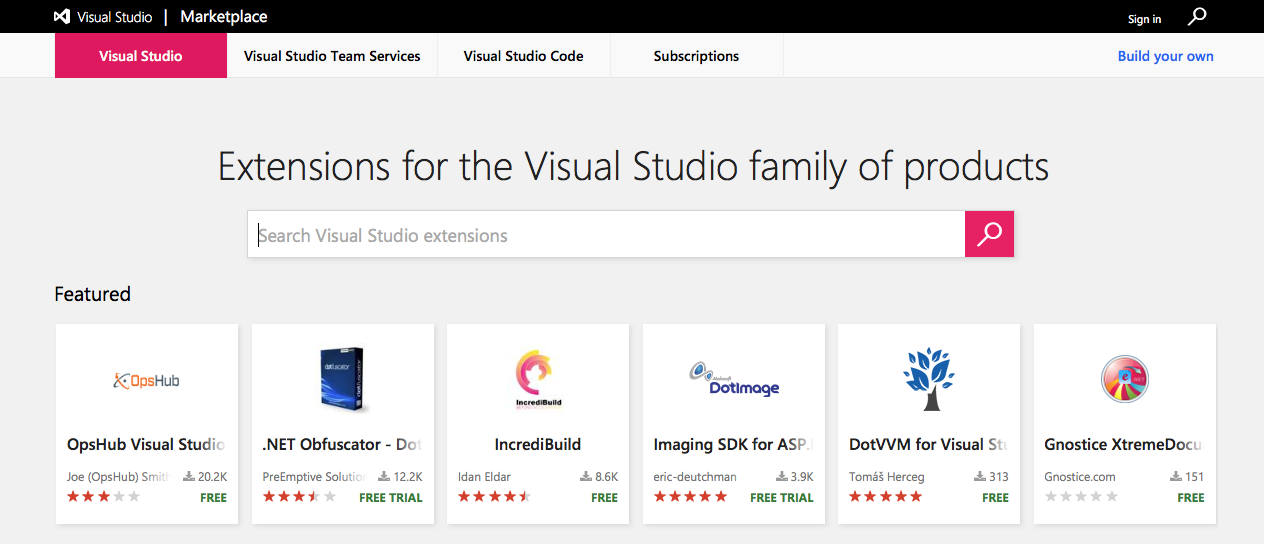Click the star rating on DotVVM card
This screenshot has height=544, width=1264.
(x=886, y=497)
